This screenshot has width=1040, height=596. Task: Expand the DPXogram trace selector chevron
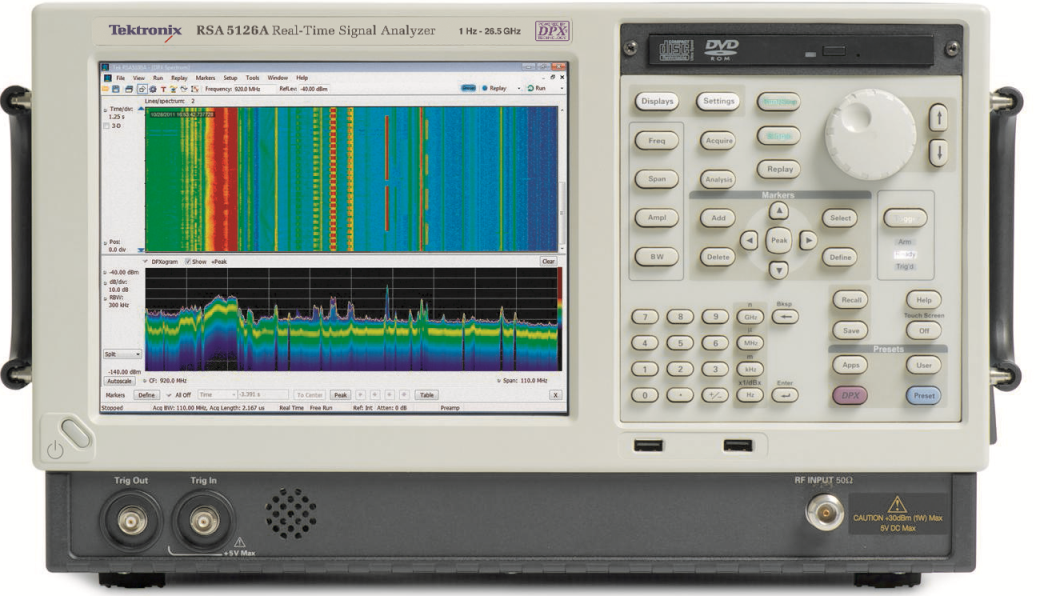(145, 262)
